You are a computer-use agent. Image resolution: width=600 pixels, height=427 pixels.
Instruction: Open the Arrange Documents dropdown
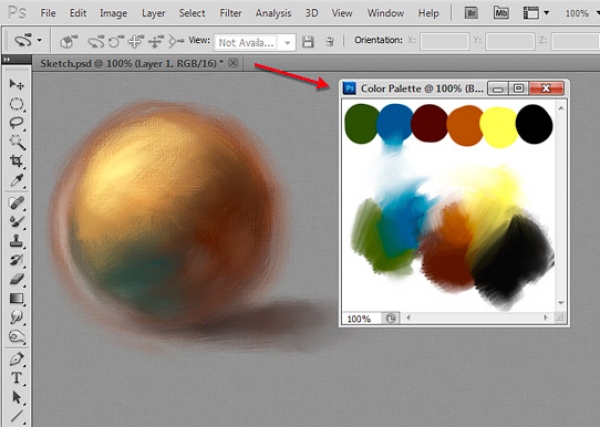(536, 13)
